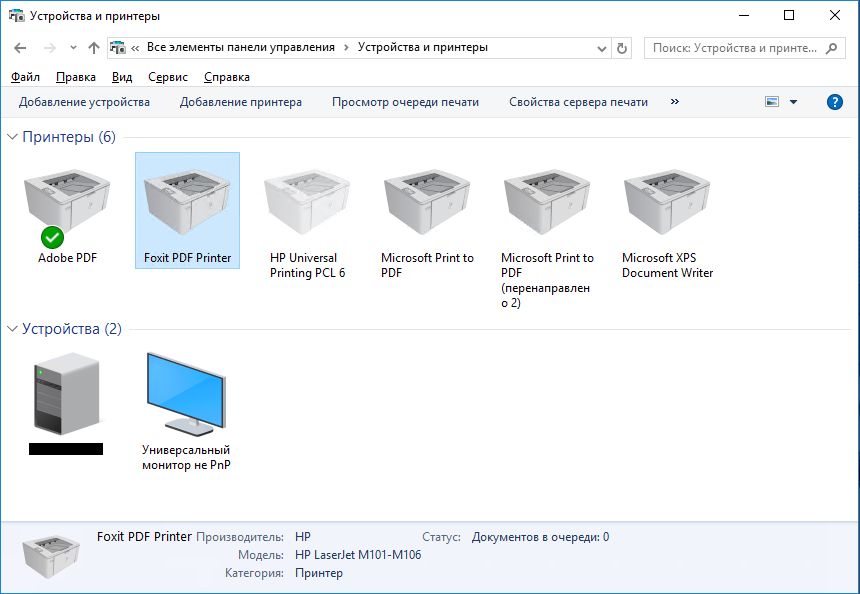Maximize the Устройства и принтеры window

click(789, 15)
